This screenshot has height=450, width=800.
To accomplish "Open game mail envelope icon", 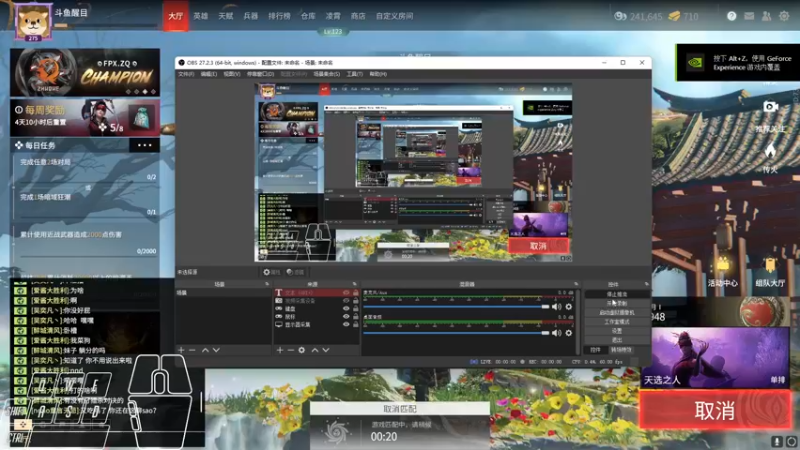I will 749,16.
